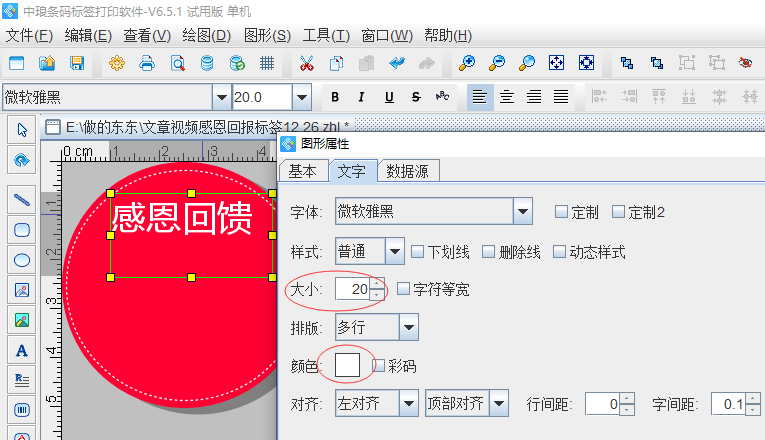Viewport: 765px width, 440px height.
Task: Open the 顶部对齐 vertical alignment dropdown
Action: 499,403
